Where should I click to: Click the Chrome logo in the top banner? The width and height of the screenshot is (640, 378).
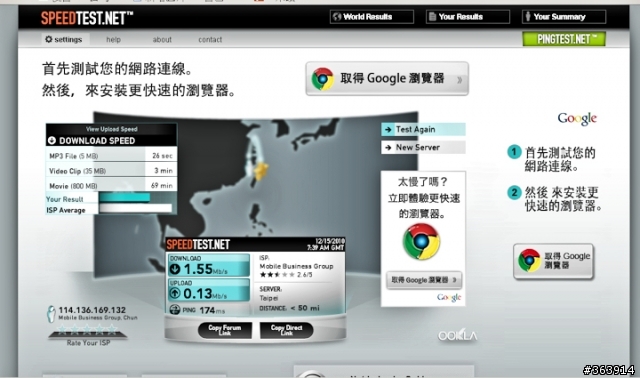click(x=323, y=78)
